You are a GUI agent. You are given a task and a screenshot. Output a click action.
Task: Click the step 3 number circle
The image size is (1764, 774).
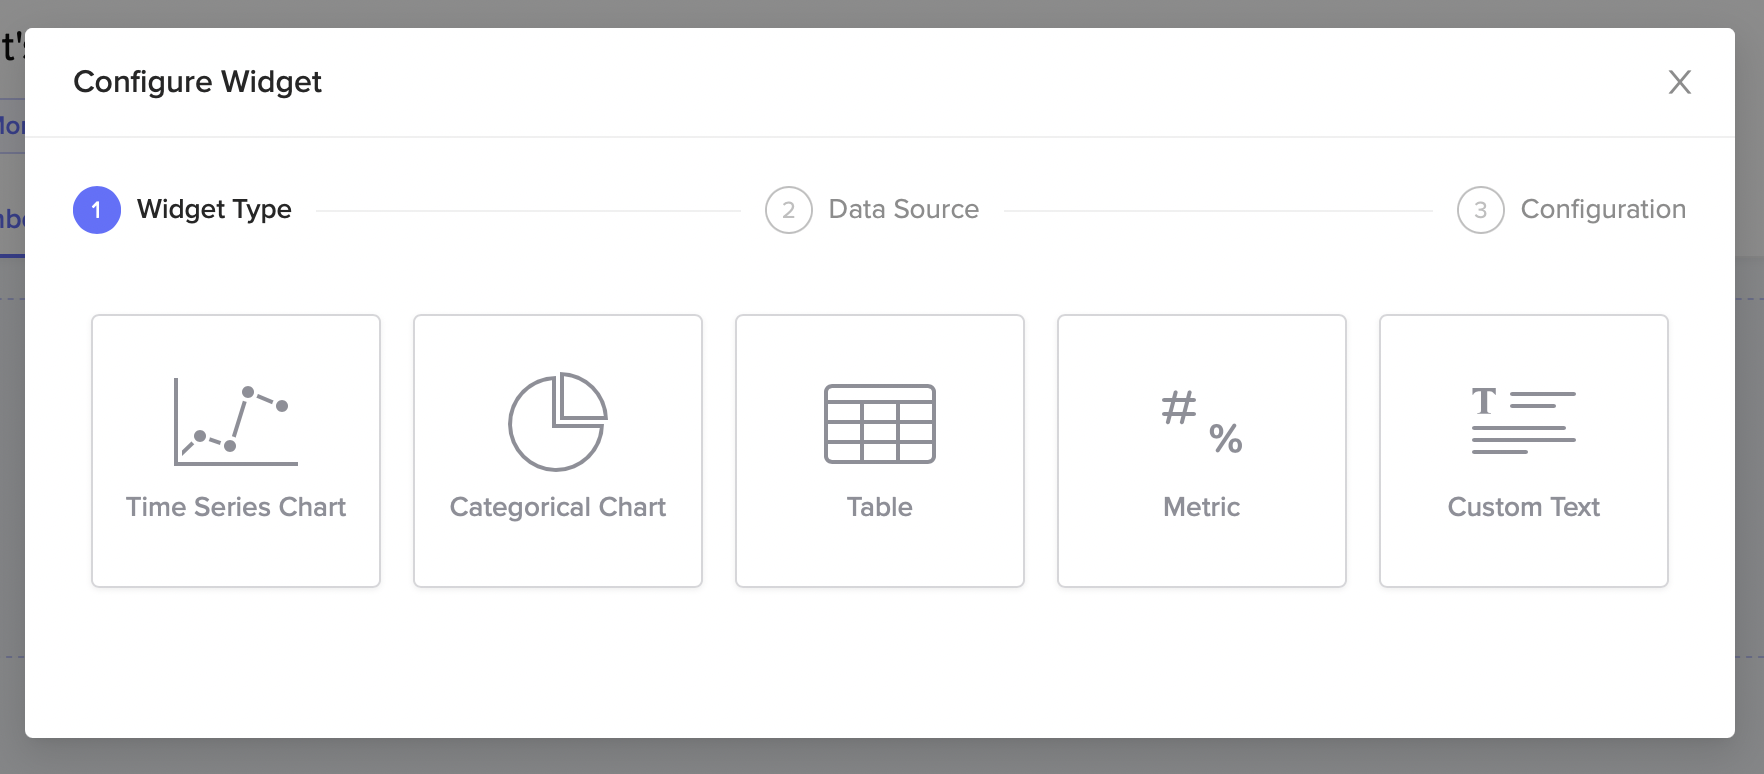tap(1481, 210)
